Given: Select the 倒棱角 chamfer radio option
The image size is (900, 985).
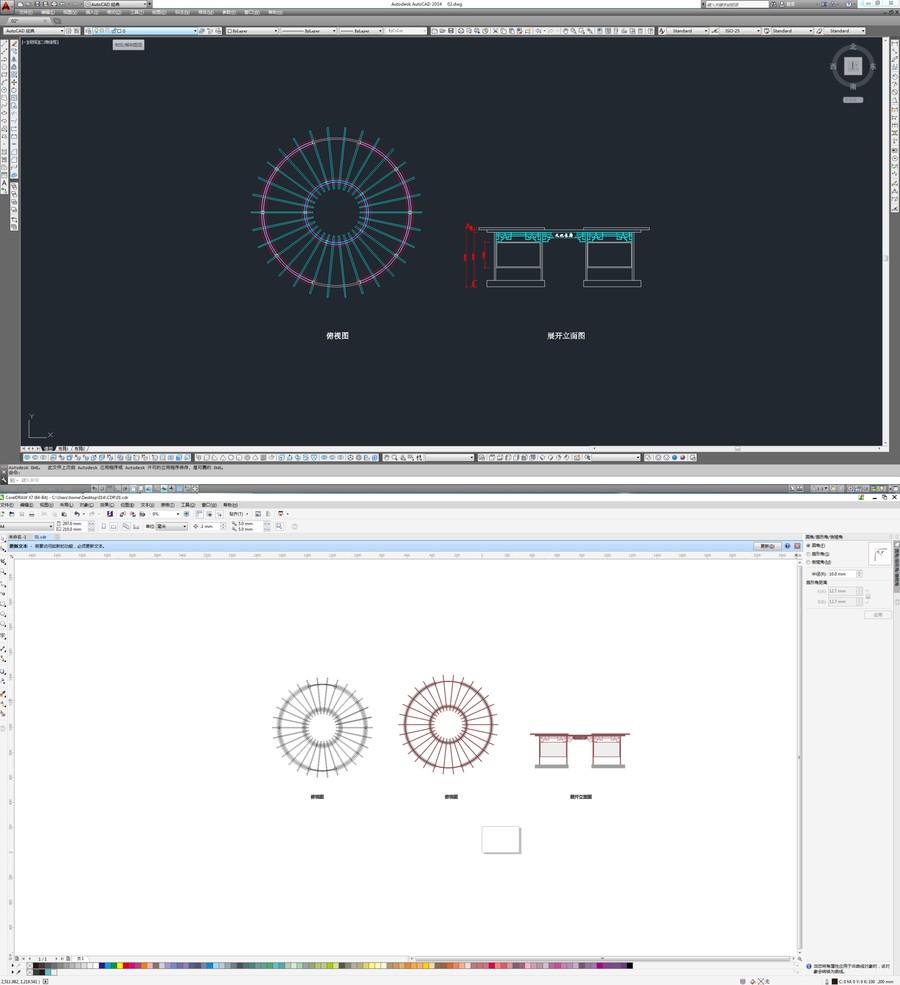Looking at the screenshot, I should coord(808,562).
